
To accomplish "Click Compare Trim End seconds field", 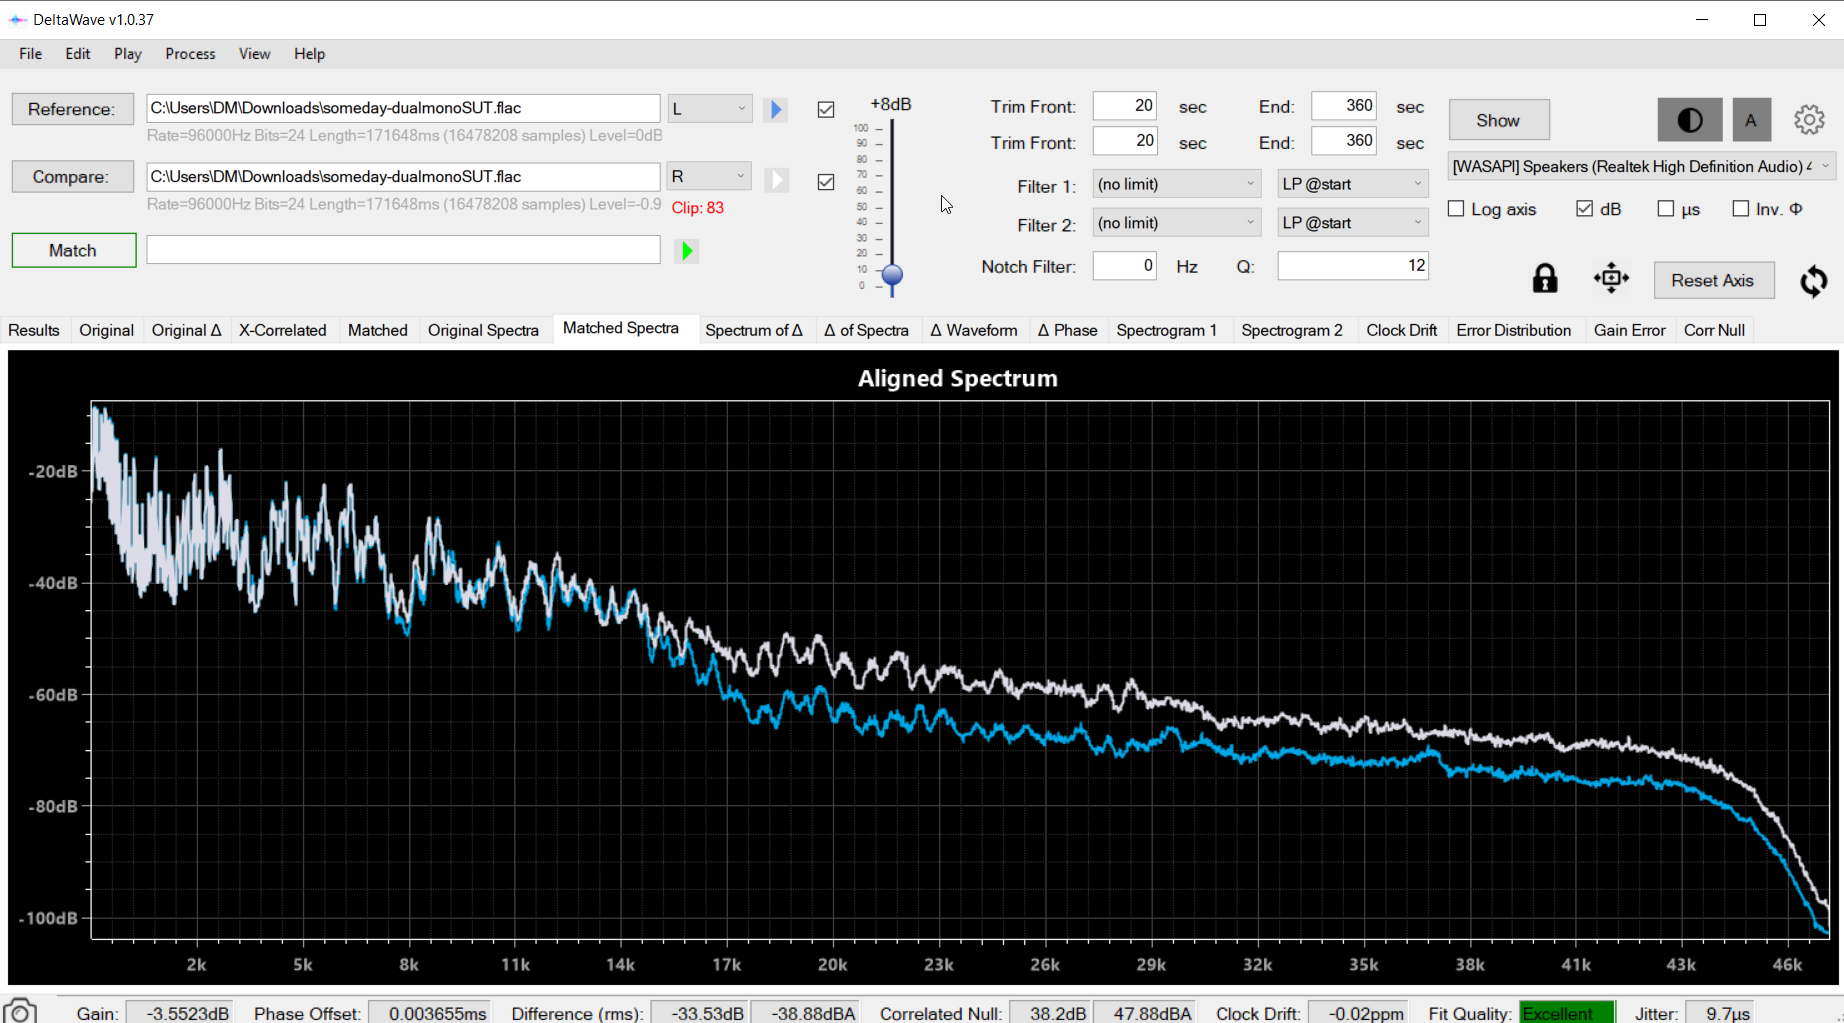I will [1344, 141].
